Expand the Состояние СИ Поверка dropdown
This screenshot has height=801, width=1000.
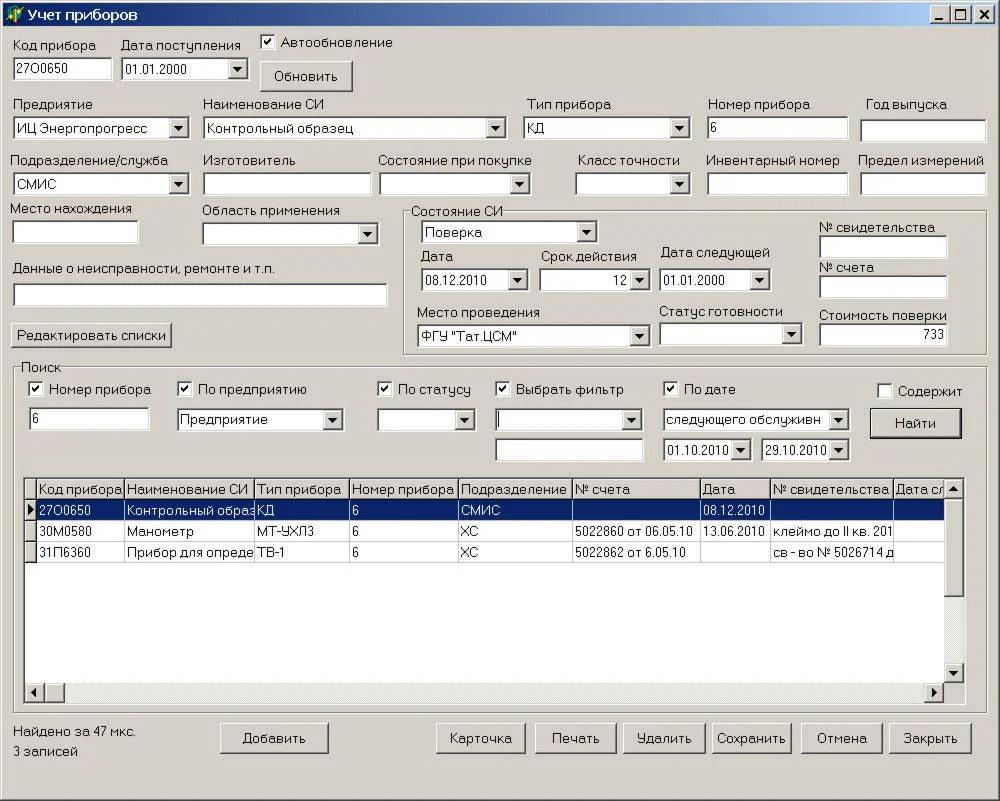pyautogui.click(x=586, y=232)
